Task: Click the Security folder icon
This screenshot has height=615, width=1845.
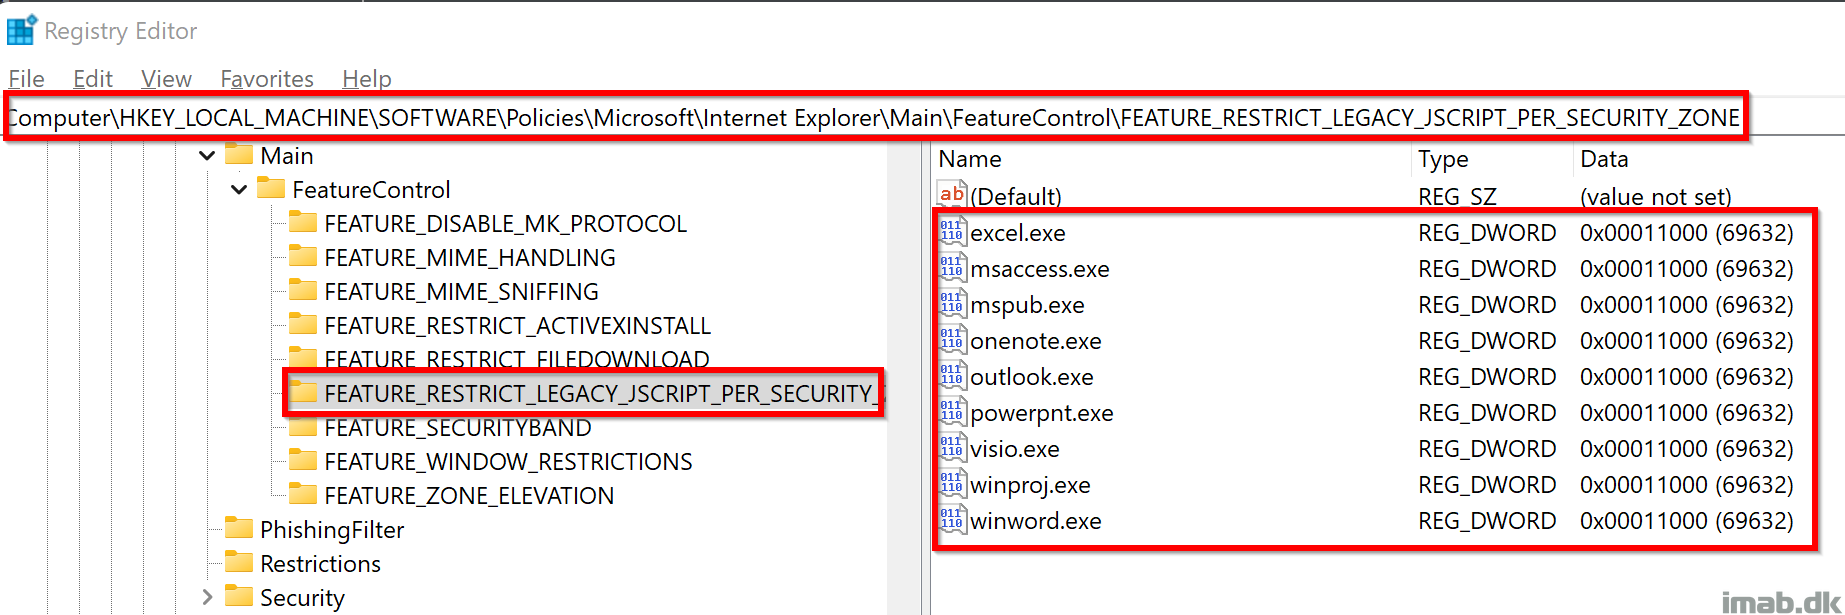Action: tap(239, 597)
